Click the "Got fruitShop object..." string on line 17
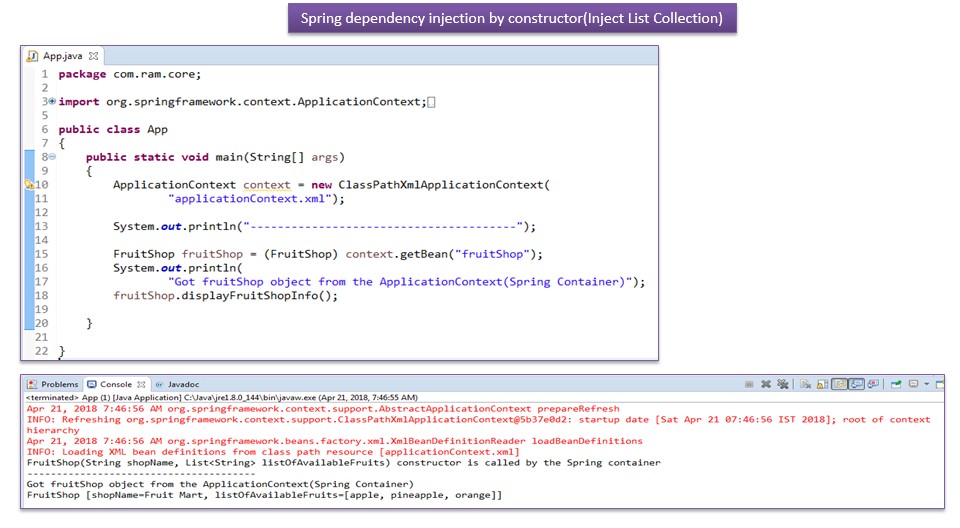960x528 pixels. pos(400,282)
